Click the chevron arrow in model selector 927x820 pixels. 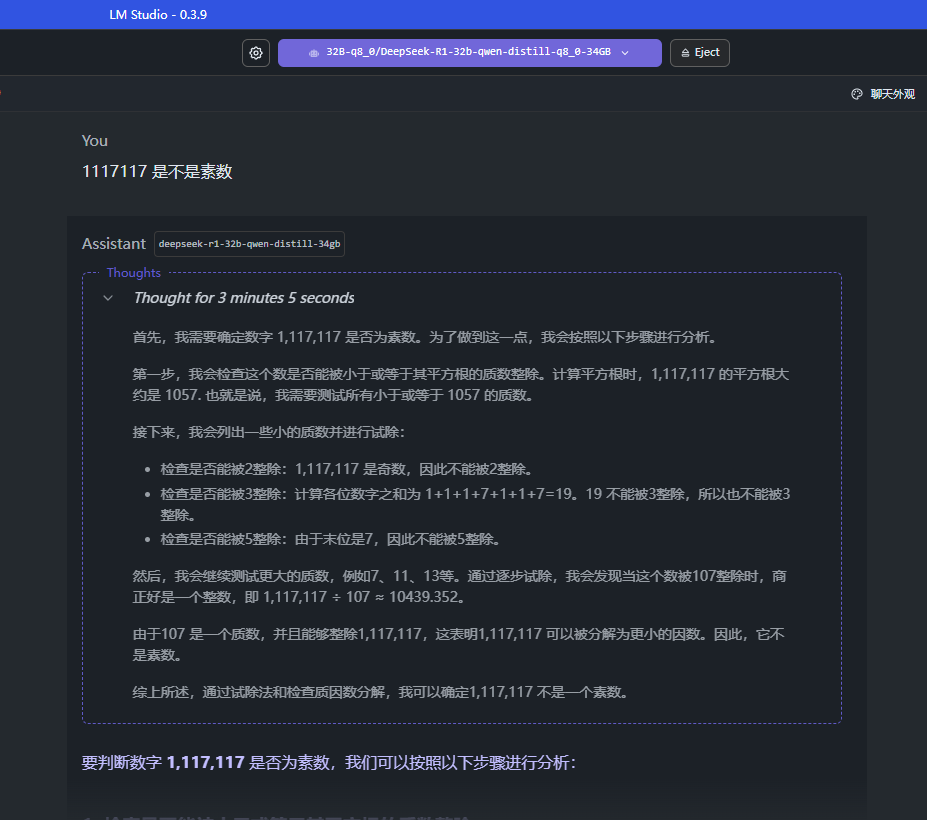[x=625, y=53]
